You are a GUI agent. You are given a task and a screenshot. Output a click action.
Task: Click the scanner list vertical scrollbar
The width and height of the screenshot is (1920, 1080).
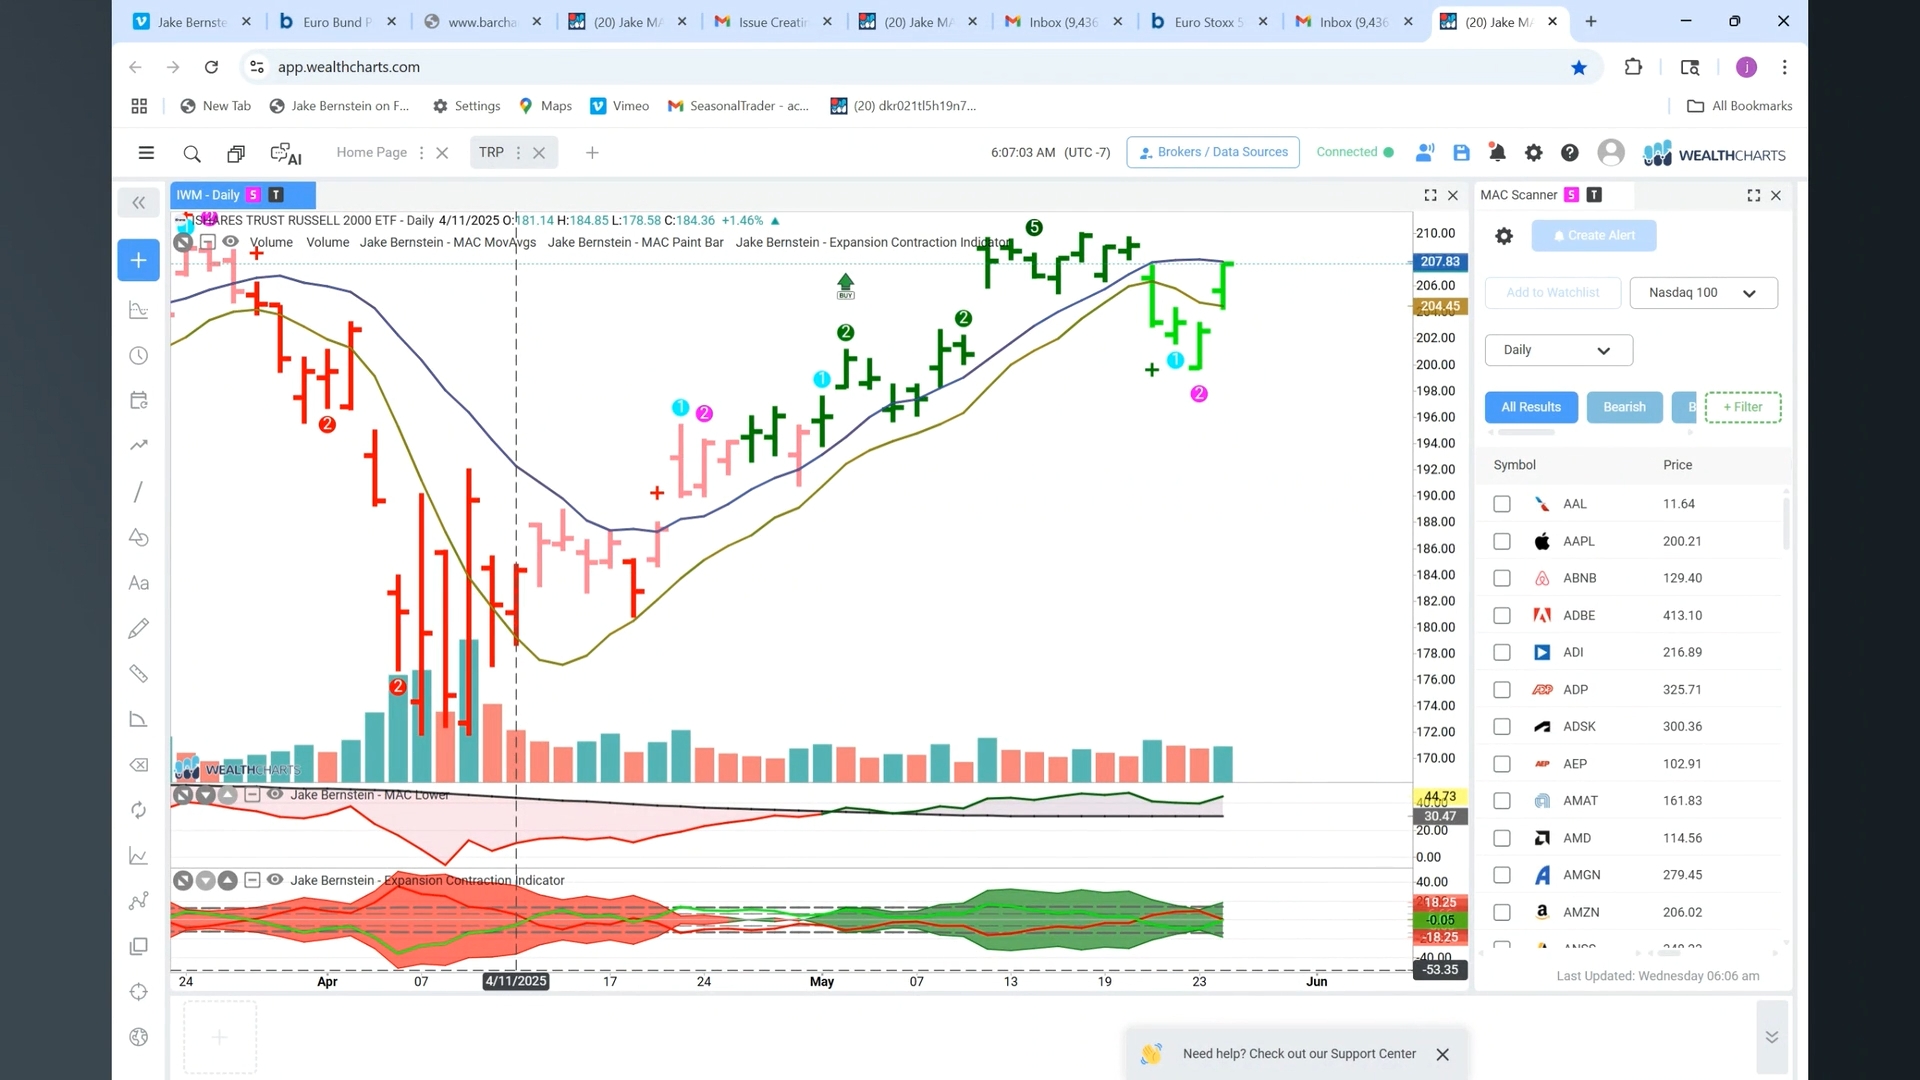(x=1786, y=522)
